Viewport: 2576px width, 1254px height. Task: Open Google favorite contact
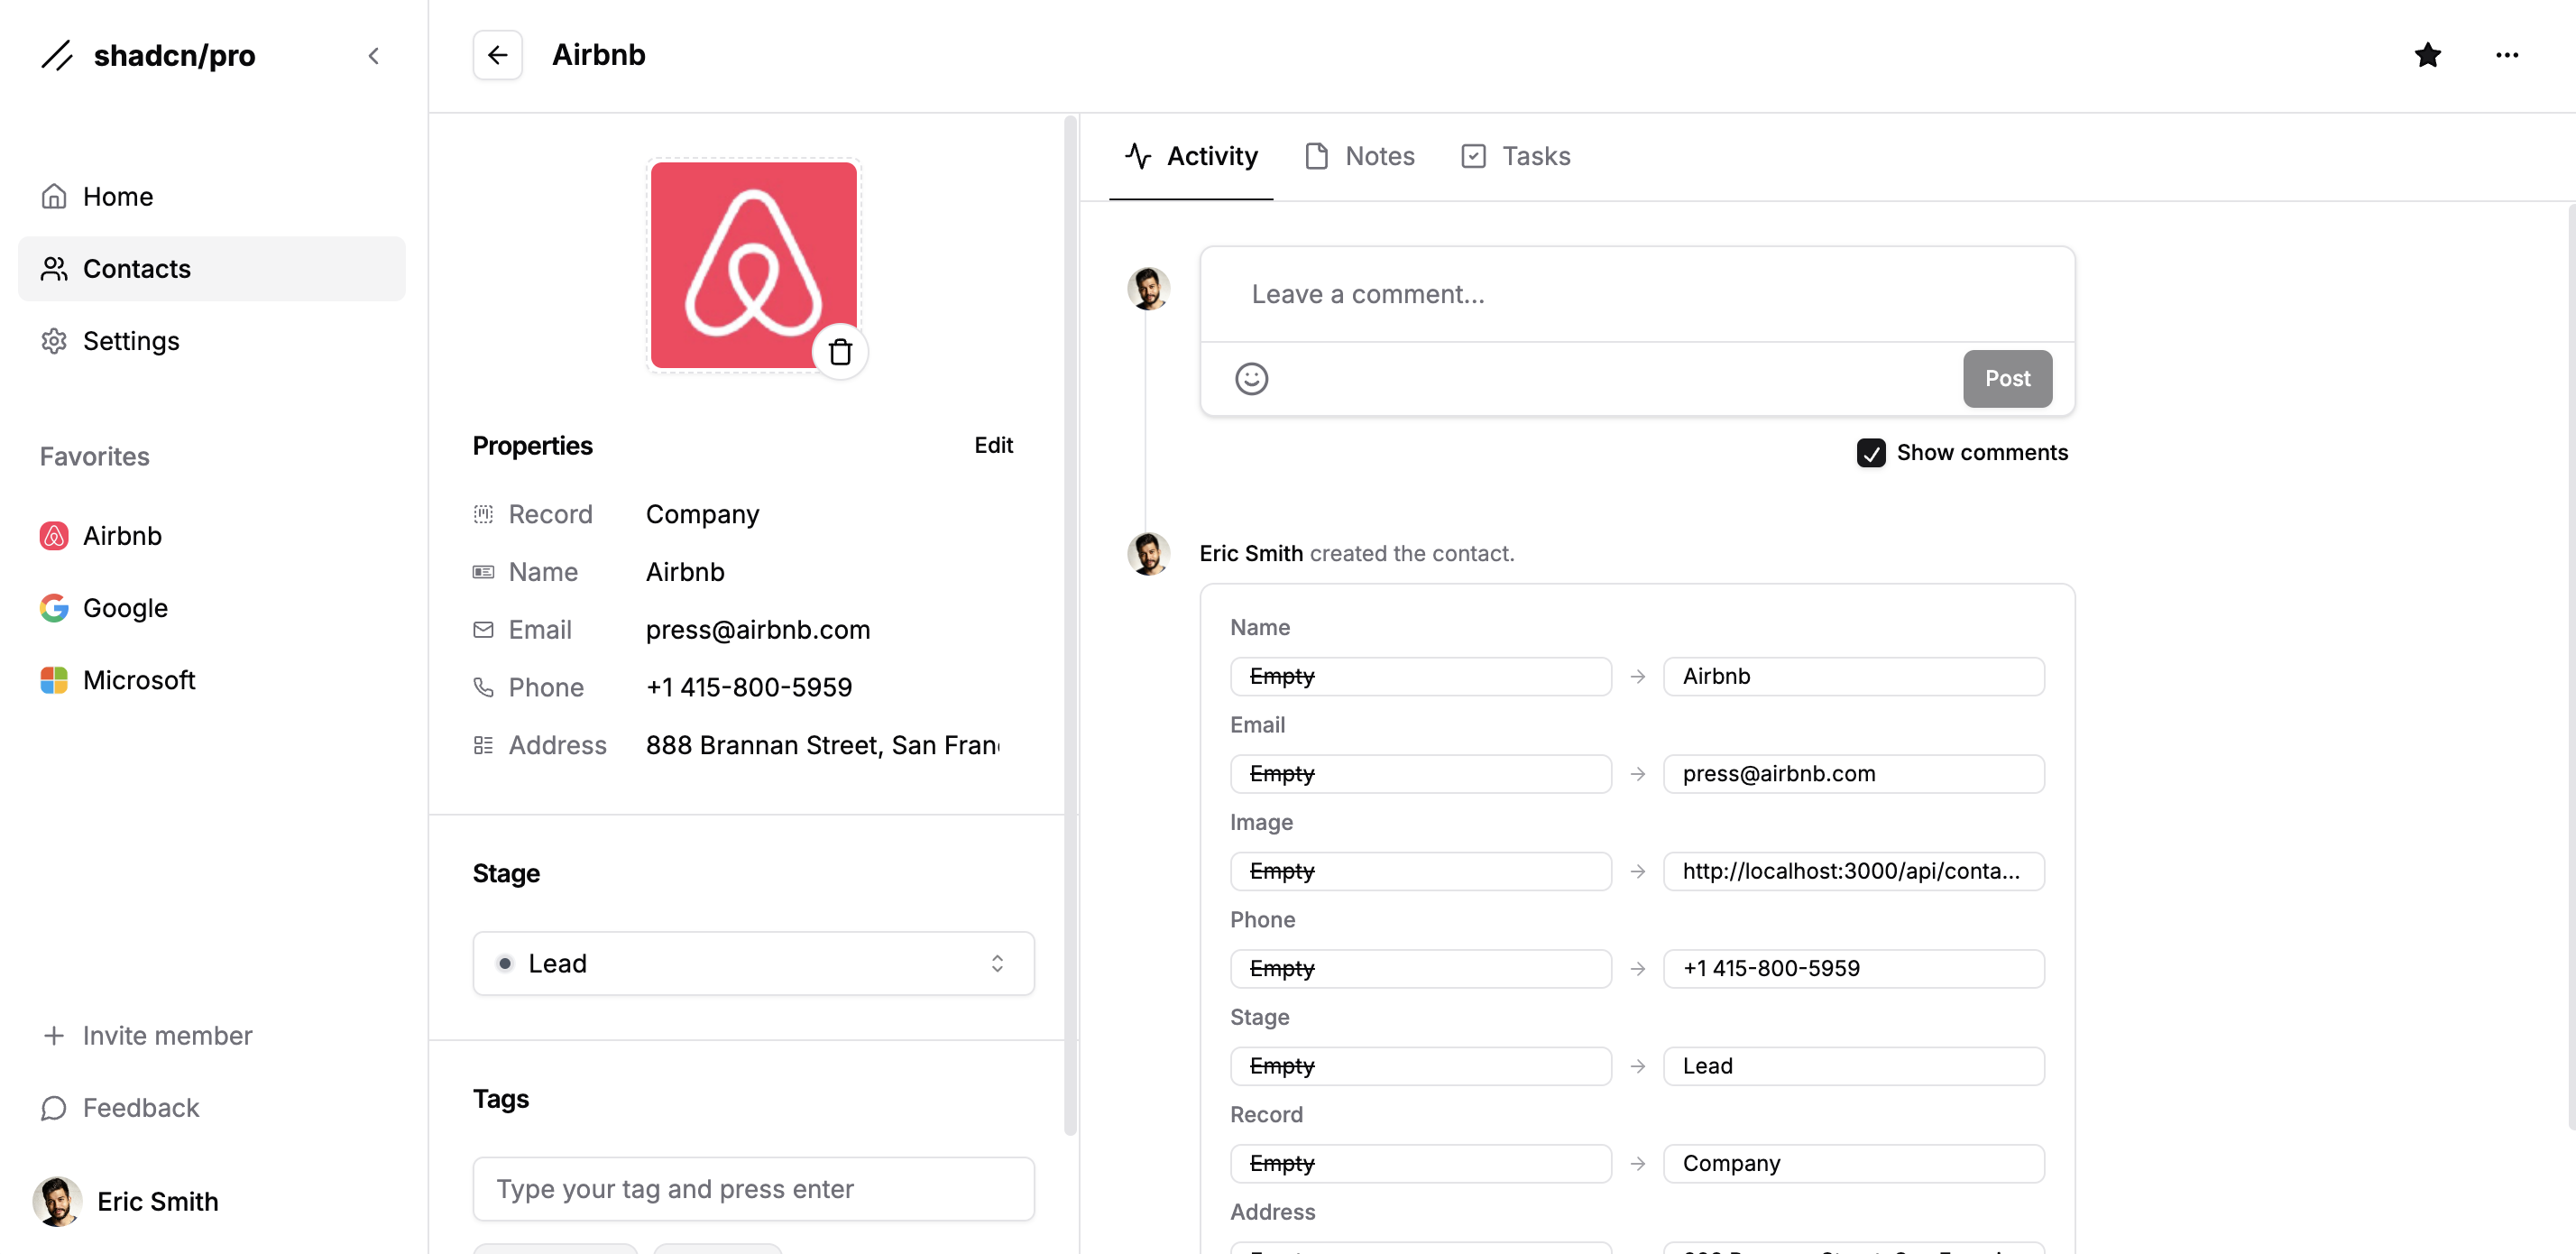212,608
